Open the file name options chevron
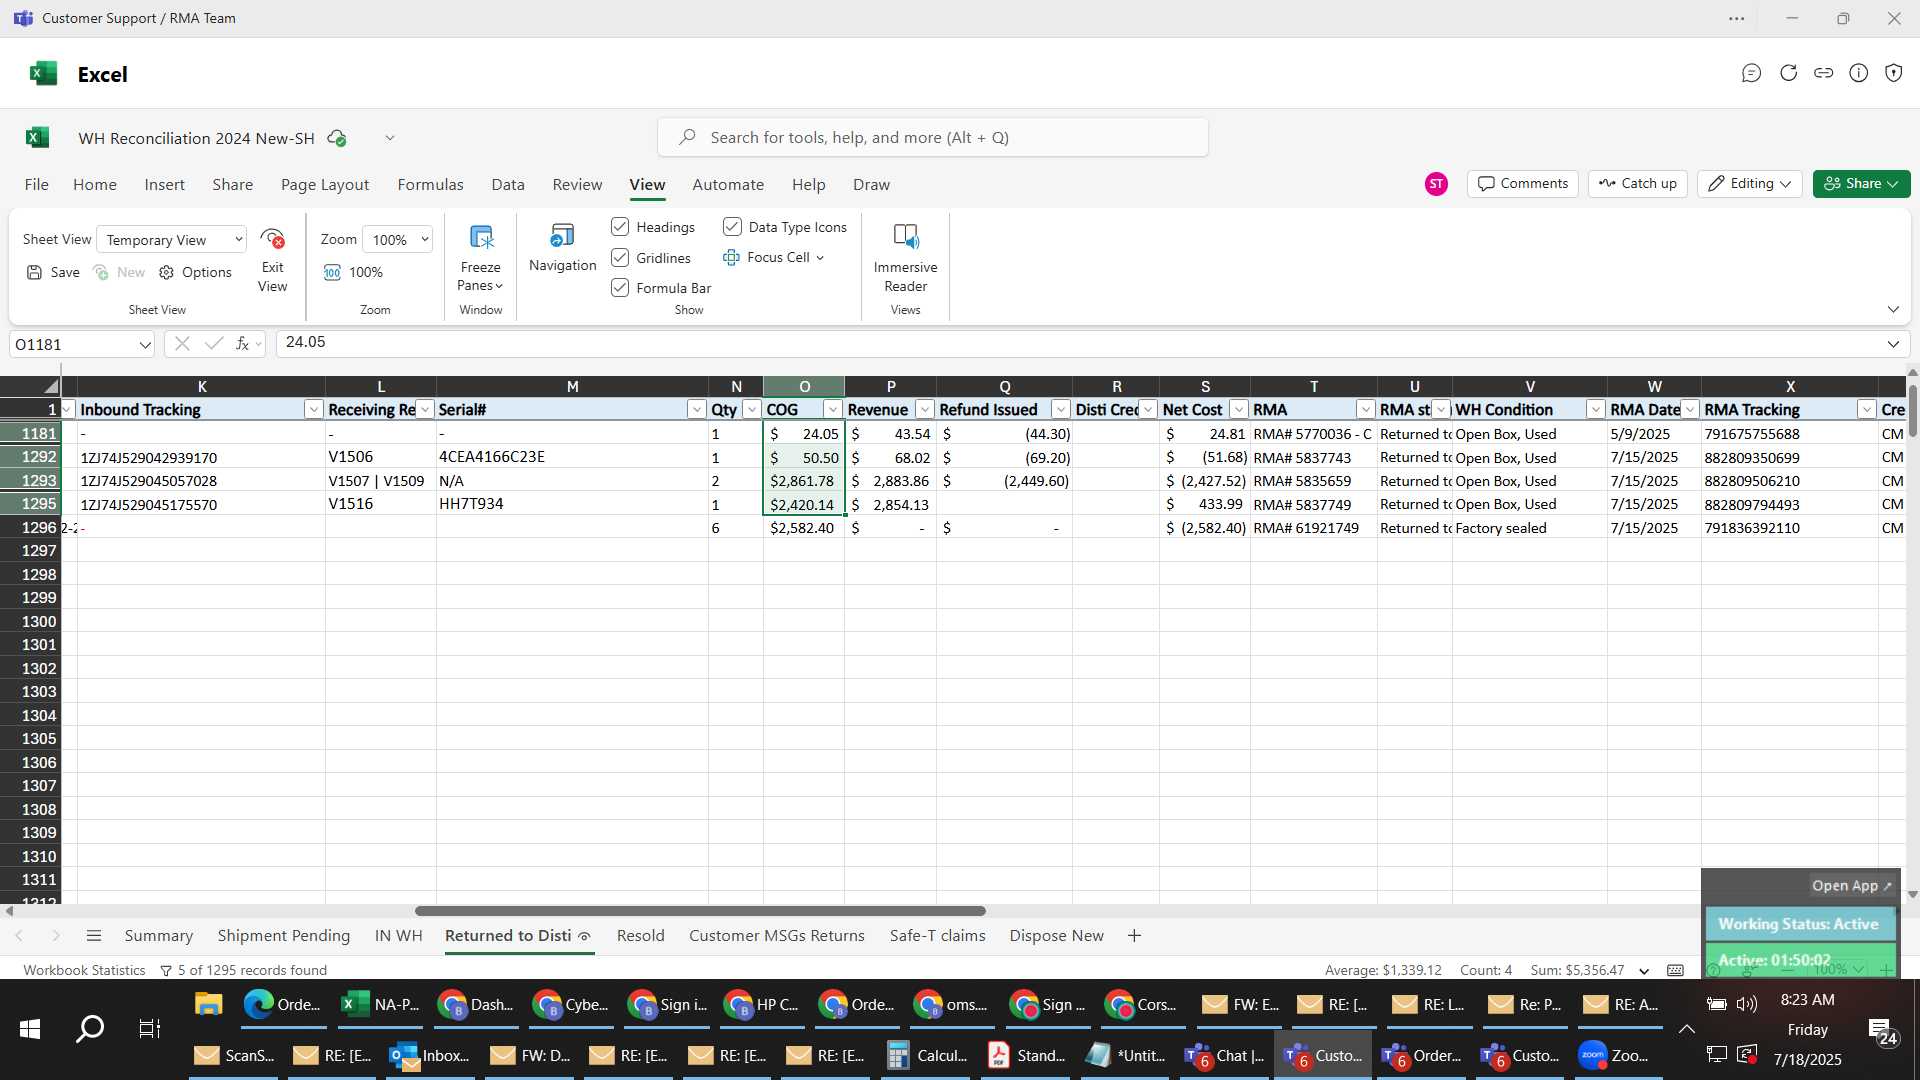Viewport: 1920px width, 1080px height. click(390, 138)
